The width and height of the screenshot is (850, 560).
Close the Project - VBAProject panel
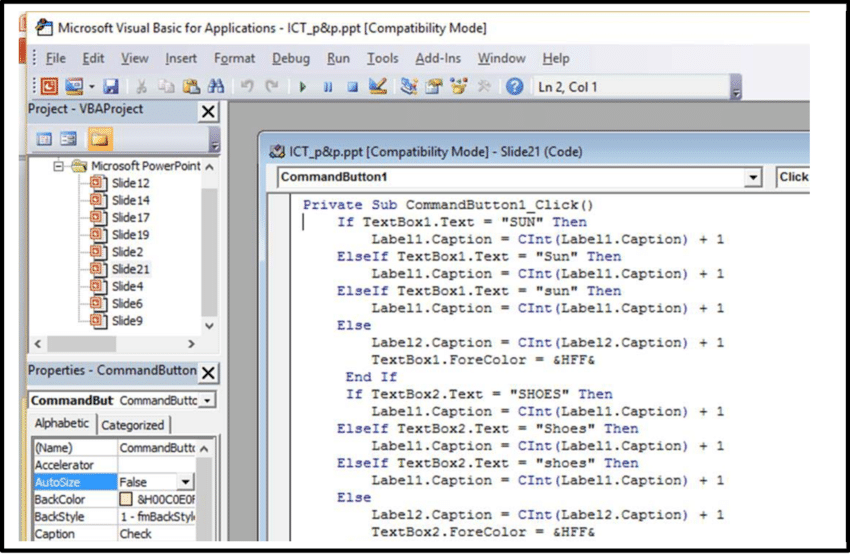tap(208, 112)
